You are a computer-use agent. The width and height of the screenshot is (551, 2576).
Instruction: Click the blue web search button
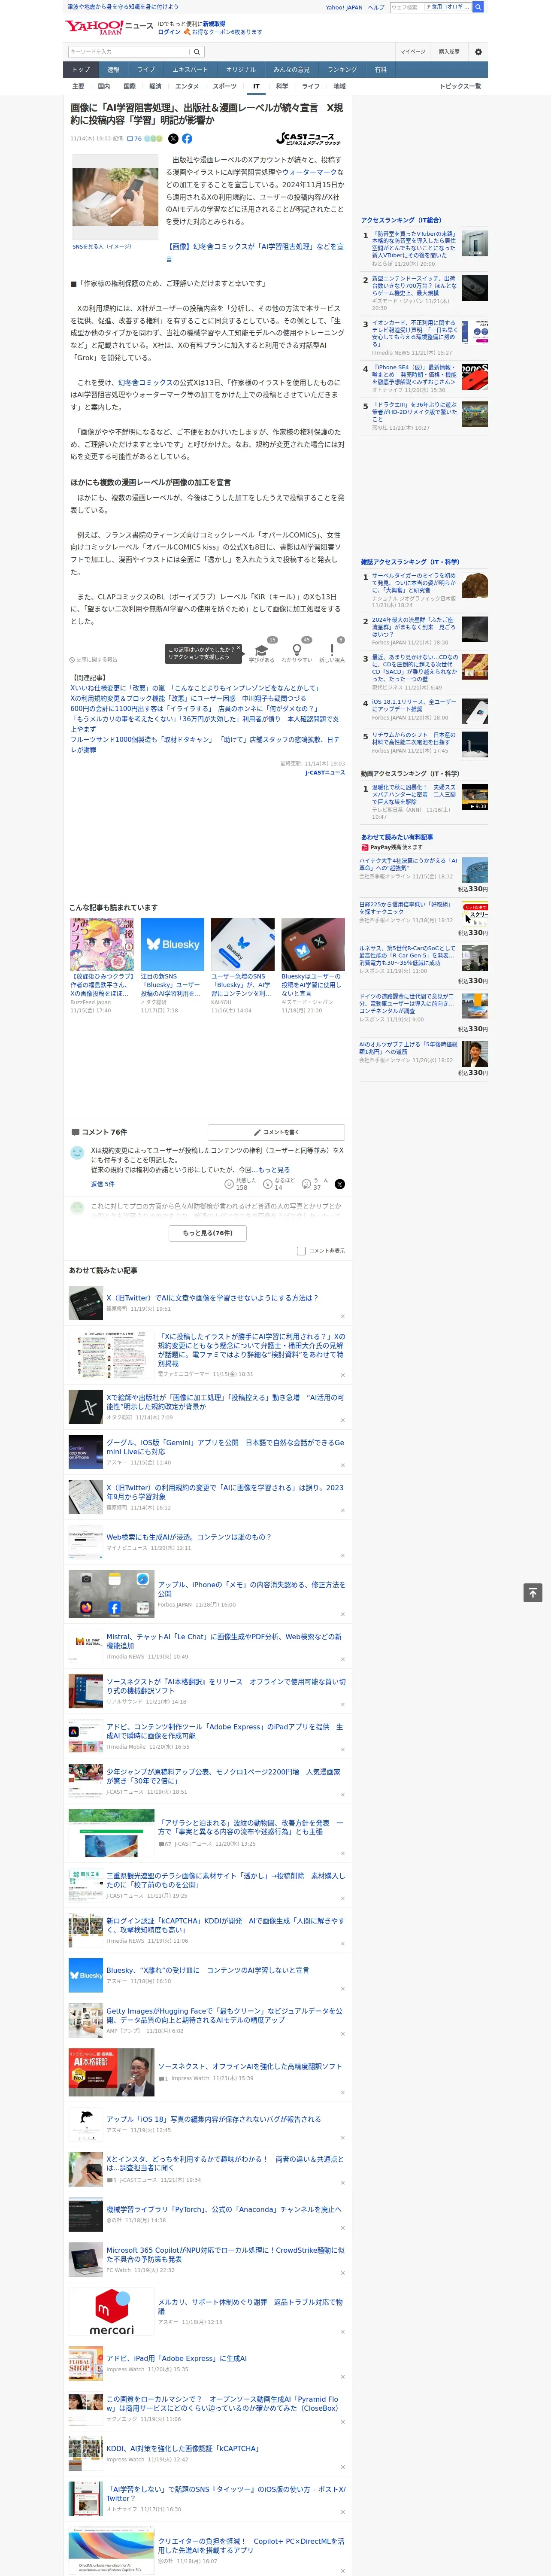[x=478, y=7]
